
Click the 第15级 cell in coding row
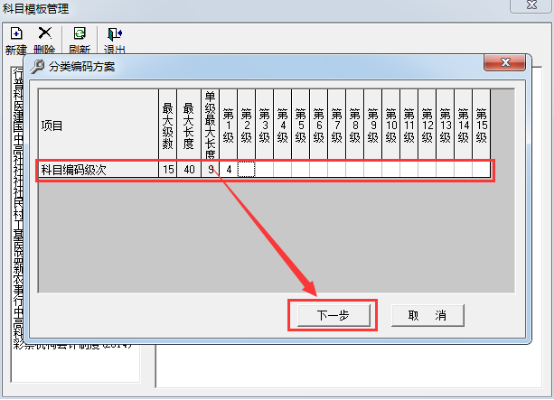click(x=481, y=170)
